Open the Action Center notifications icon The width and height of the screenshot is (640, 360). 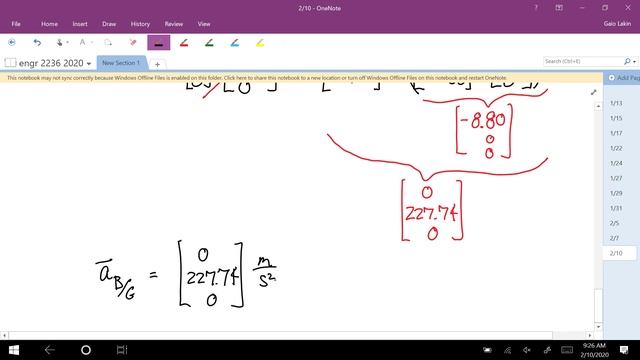point(624,350)
